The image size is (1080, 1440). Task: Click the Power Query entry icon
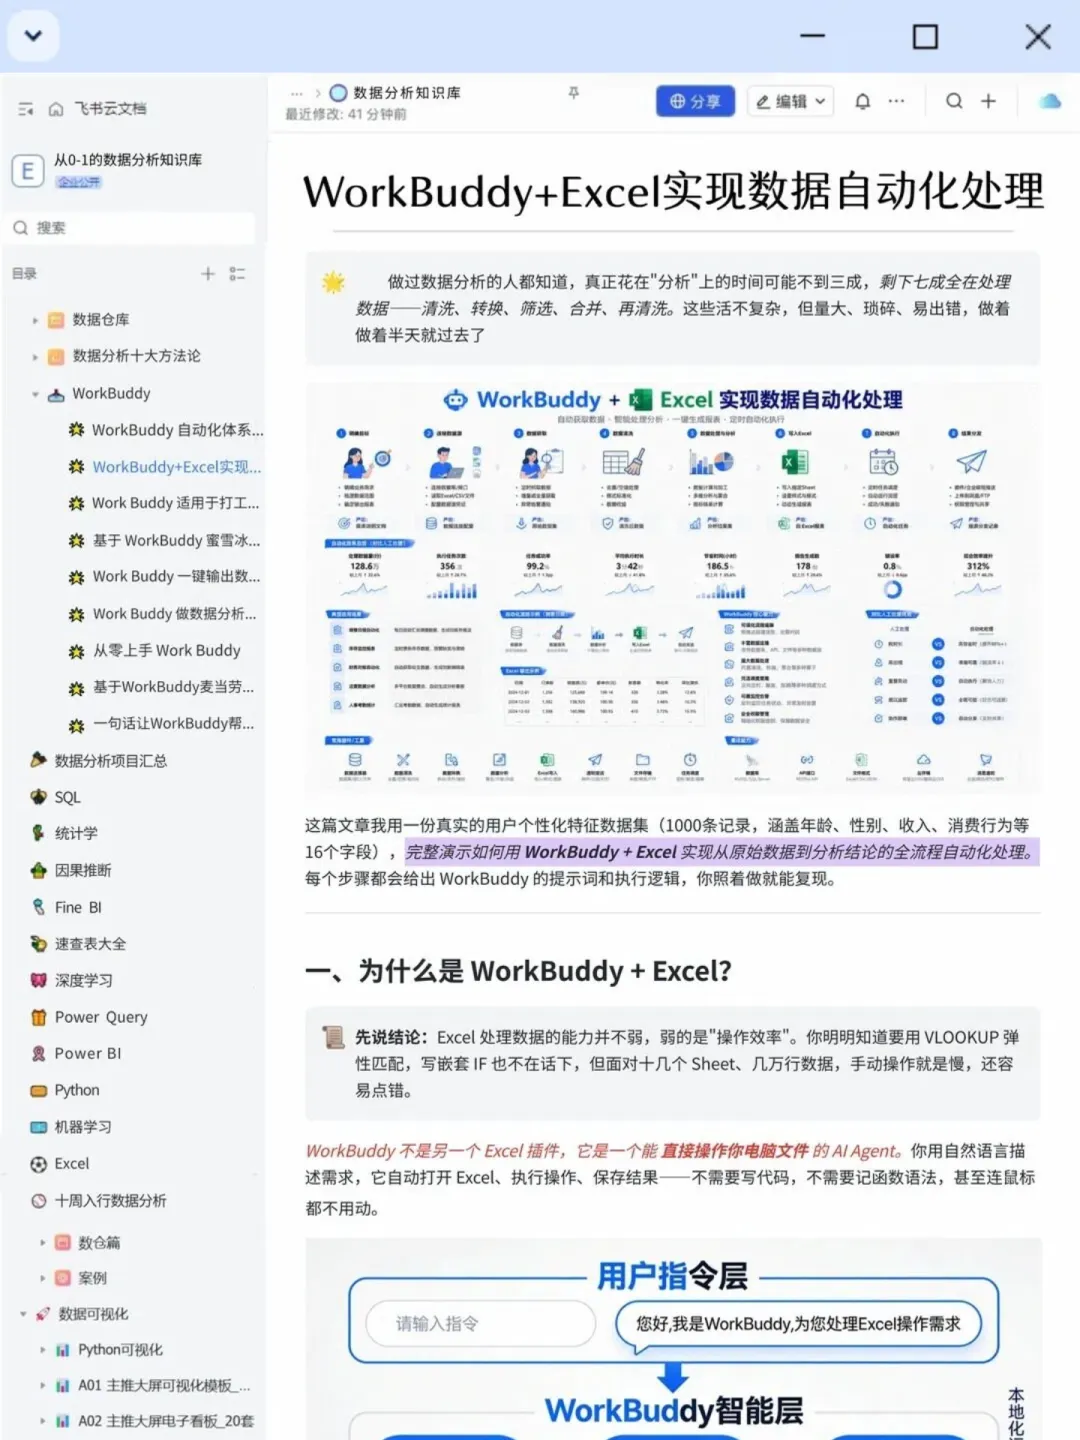click(x=39, y=1017)
